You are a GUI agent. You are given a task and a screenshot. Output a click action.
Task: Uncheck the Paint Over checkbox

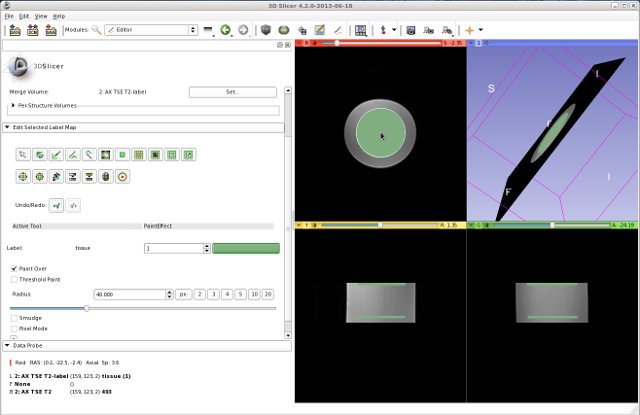click(x=14, y=268)
